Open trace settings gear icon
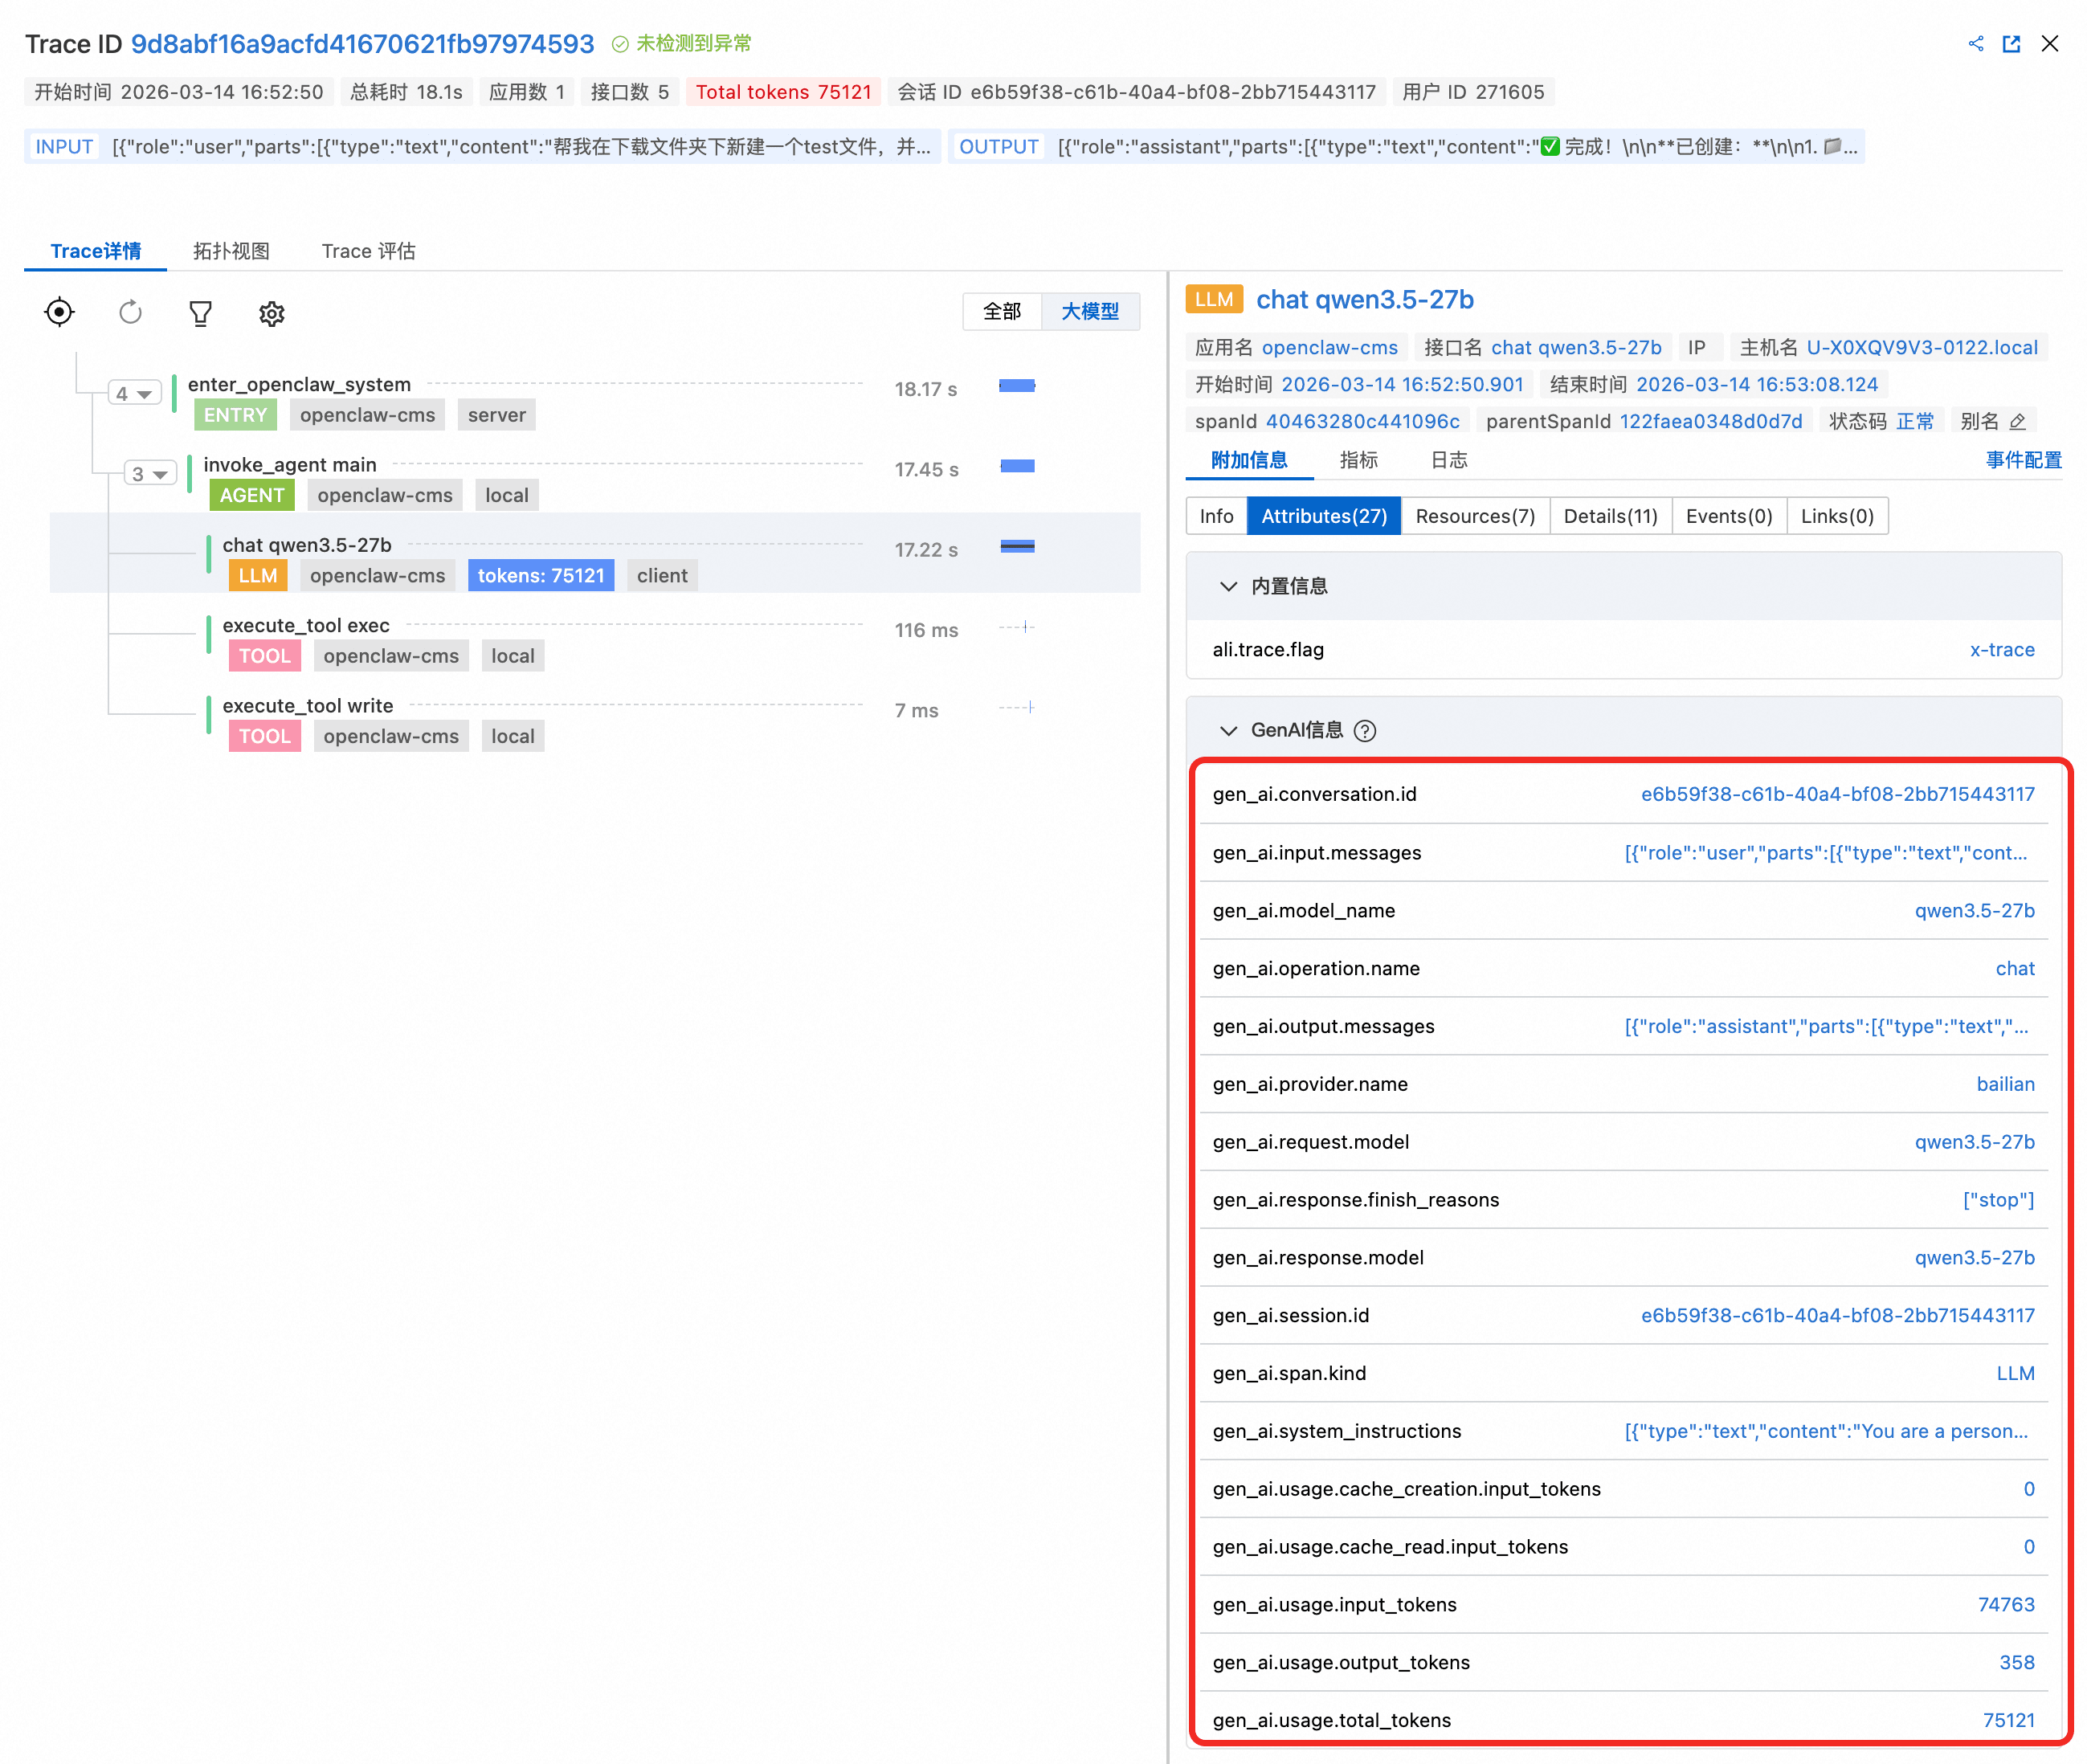2087x1764 pixels. click(271, 314)
